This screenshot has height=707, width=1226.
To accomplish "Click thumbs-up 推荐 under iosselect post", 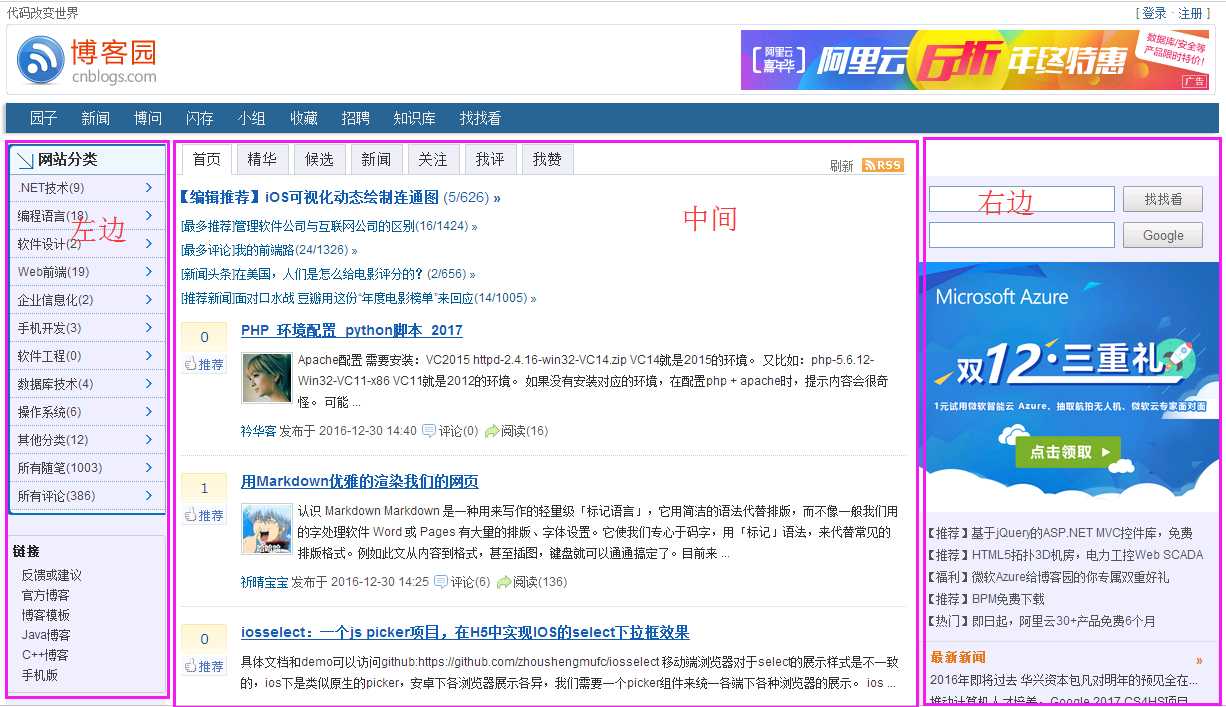I will tap(204, 666).
